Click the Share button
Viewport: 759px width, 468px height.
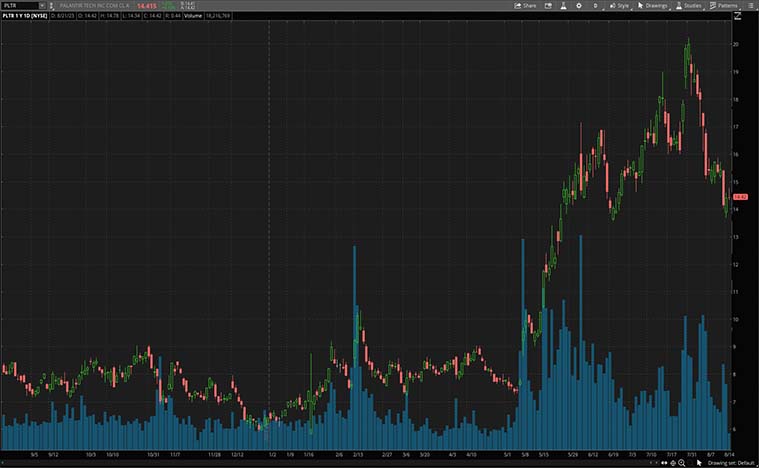click(x=525, y=6)
